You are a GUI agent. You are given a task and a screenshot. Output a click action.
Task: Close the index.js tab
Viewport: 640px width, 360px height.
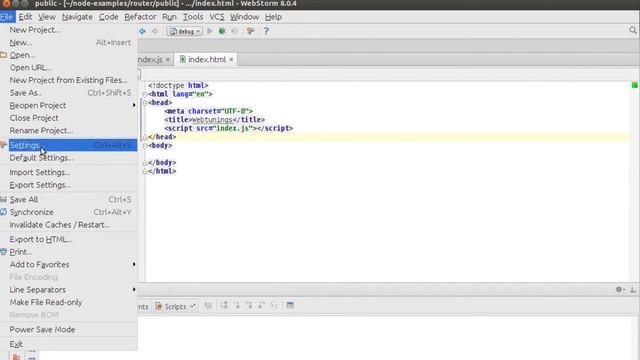click(x=167, y=60)
